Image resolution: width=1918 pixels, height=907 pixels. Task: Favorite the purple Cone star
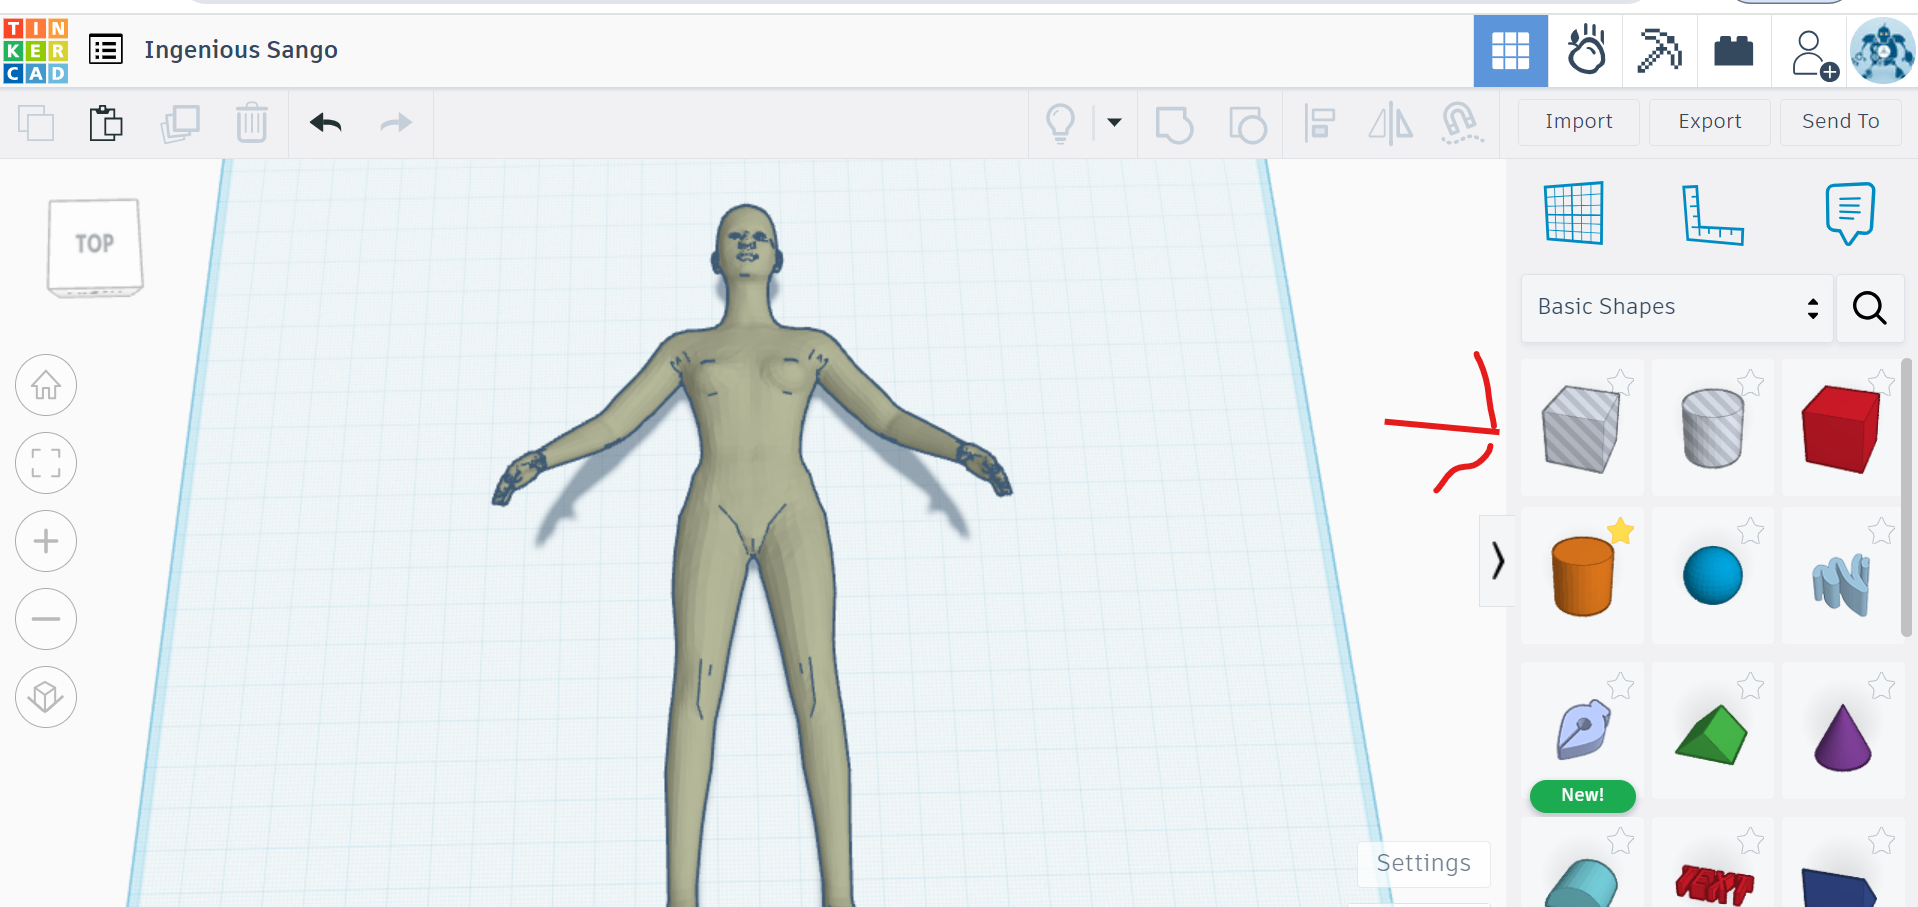[x=1881, y=686]
